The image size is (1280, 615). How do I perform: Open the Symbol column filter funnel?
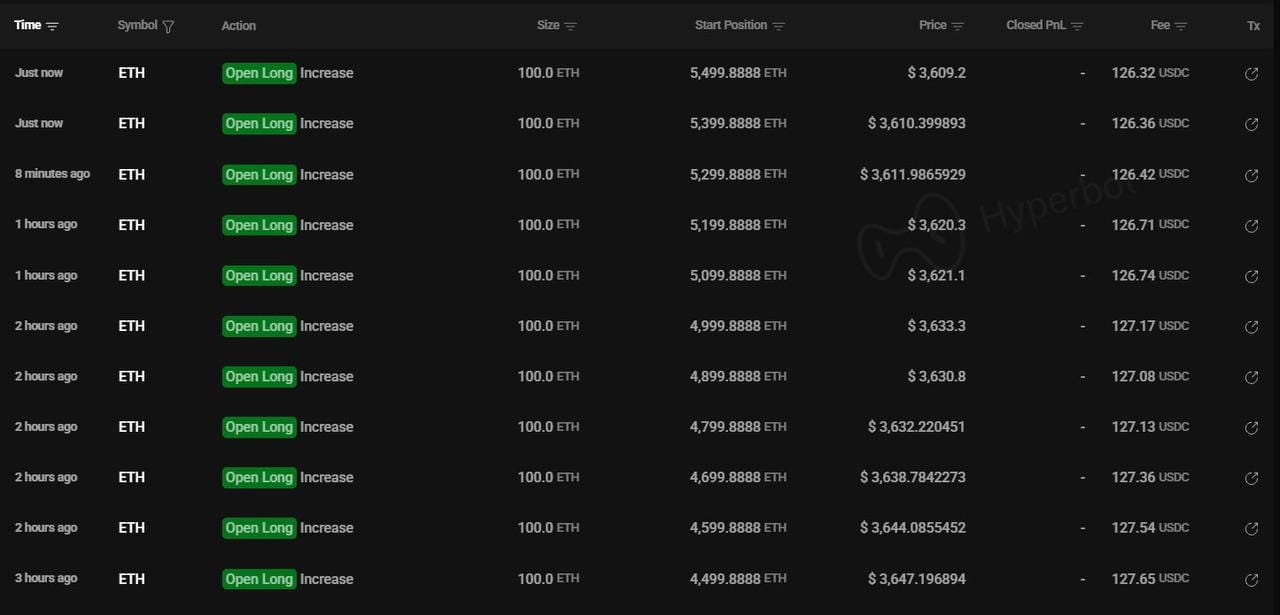(168, 27)
